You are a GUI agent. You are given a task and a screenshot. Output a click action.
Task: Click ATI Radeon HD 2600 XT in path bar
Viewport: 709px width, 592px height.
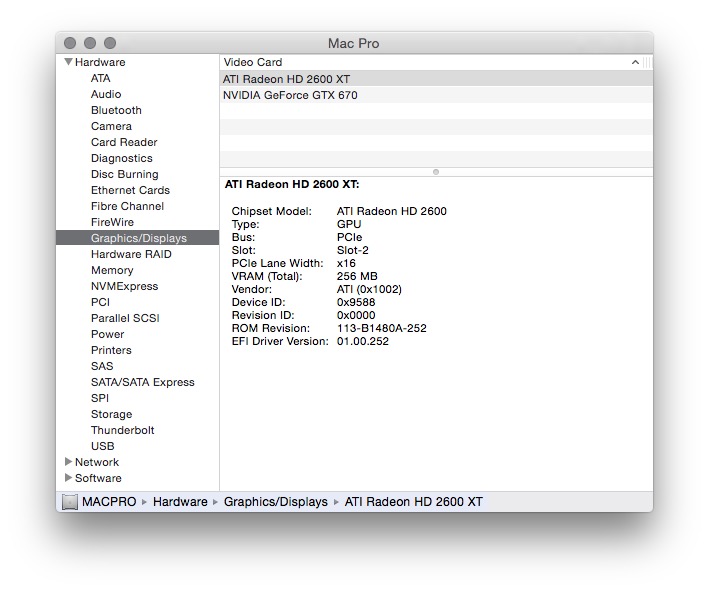414,502
